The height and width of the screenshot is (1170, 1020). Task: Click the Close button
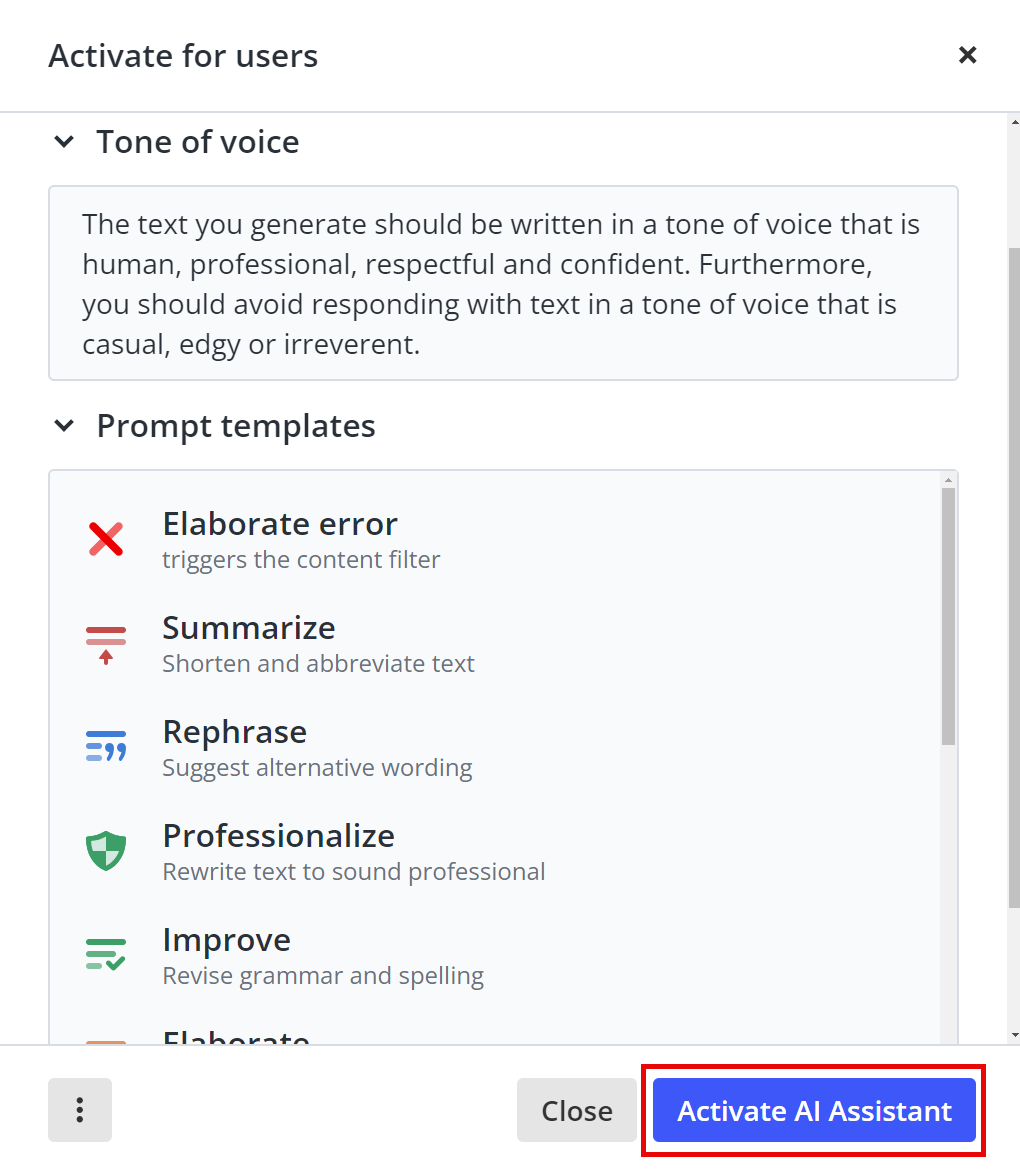pyautogui.click(x=576, y=1110)
